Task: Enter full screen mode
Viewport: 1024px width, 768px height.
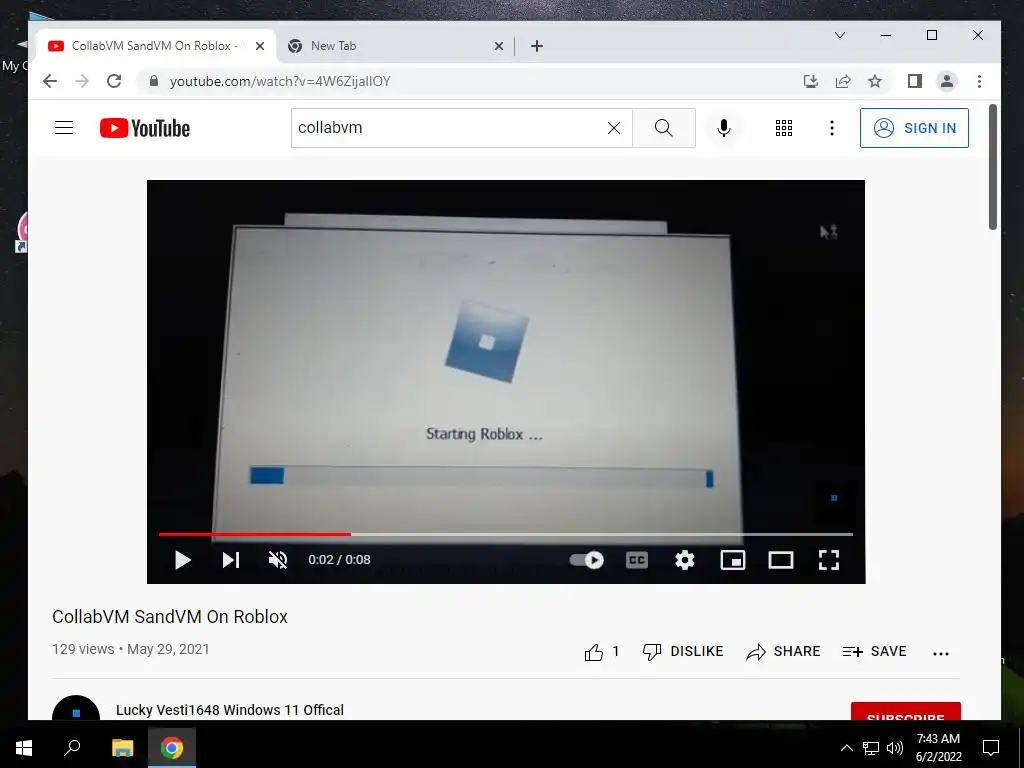Action: coord(829,560)
